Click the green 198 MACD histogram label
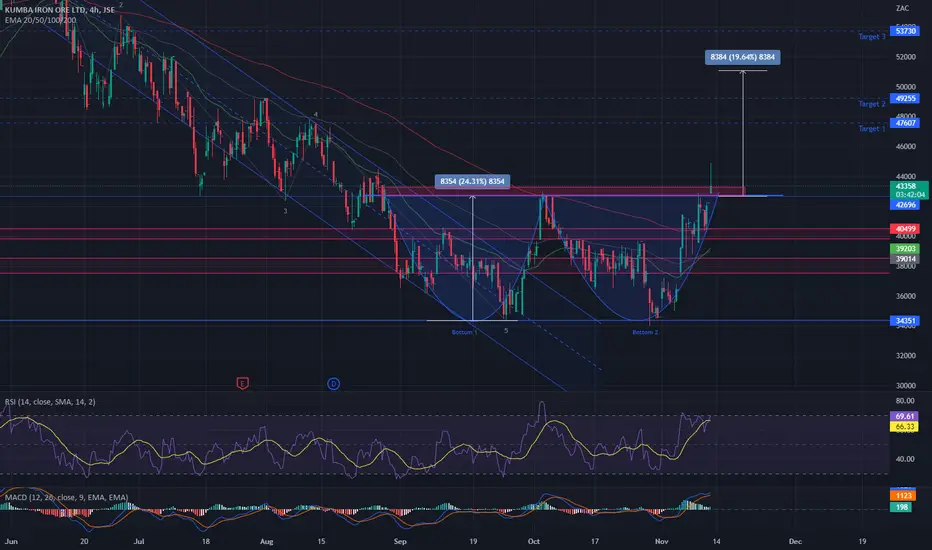 pos(902,507)
